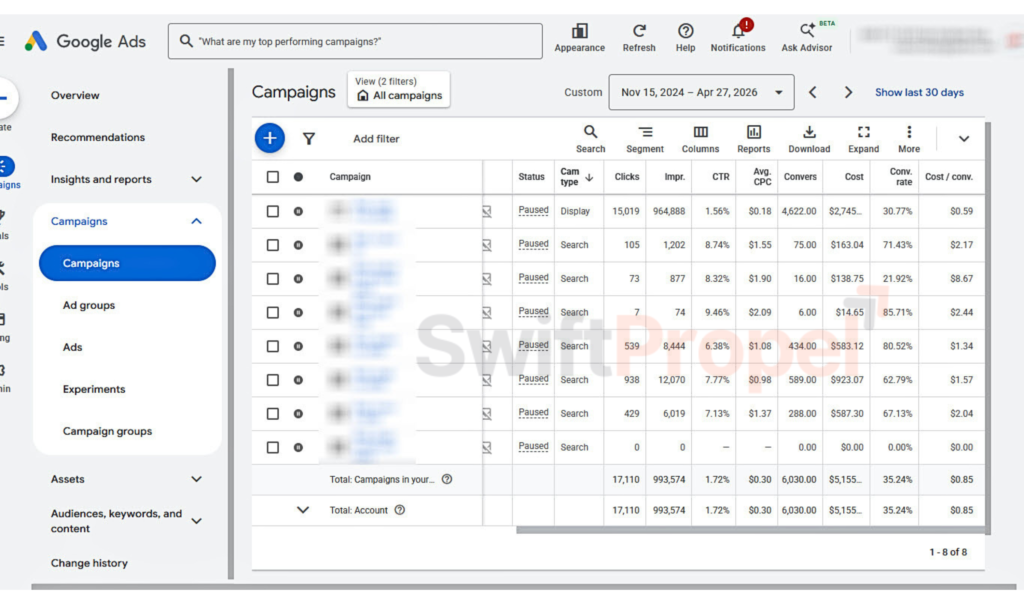Open View All campaigns filter selector
Screen dimensions: 1024x604
(398, 89)
